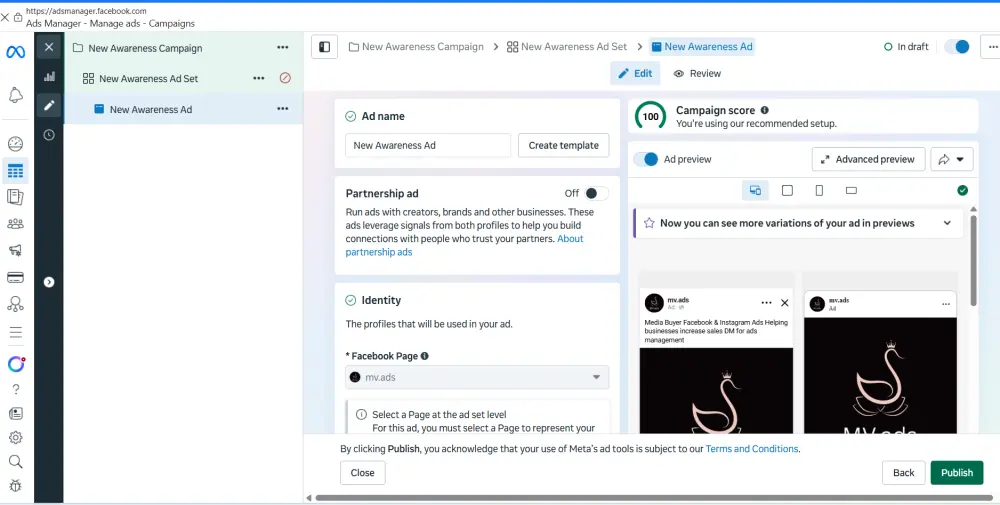
Task: Open About partnership ads link
Action: (464, 245)
